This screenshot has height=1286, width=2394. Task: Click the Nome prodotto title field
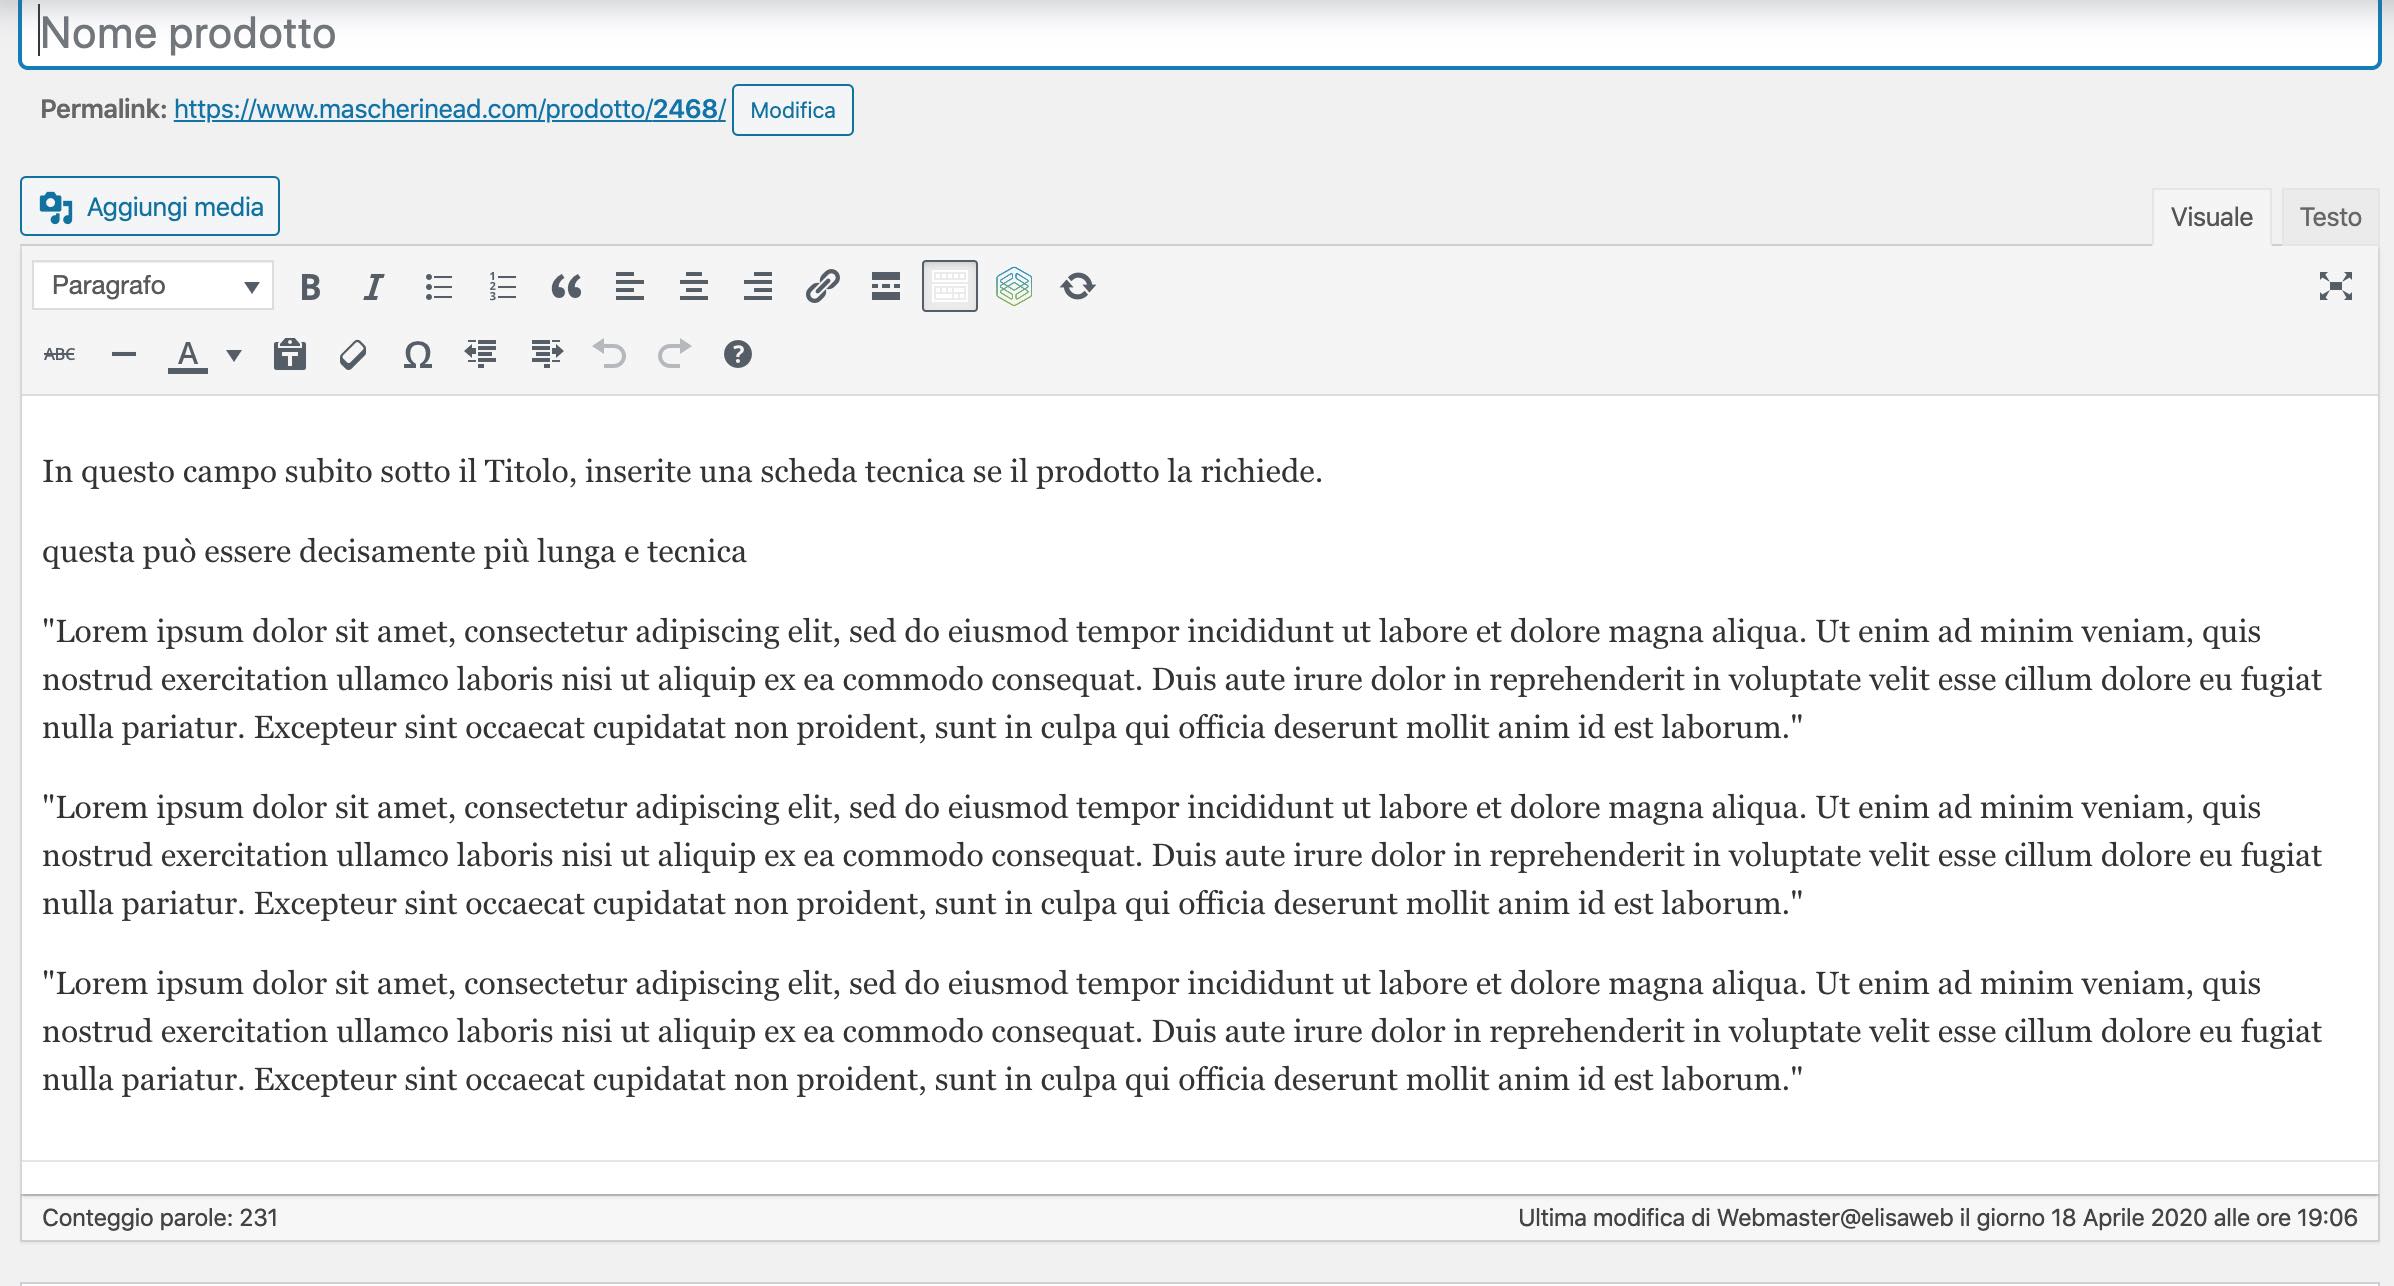(1198, 34)
